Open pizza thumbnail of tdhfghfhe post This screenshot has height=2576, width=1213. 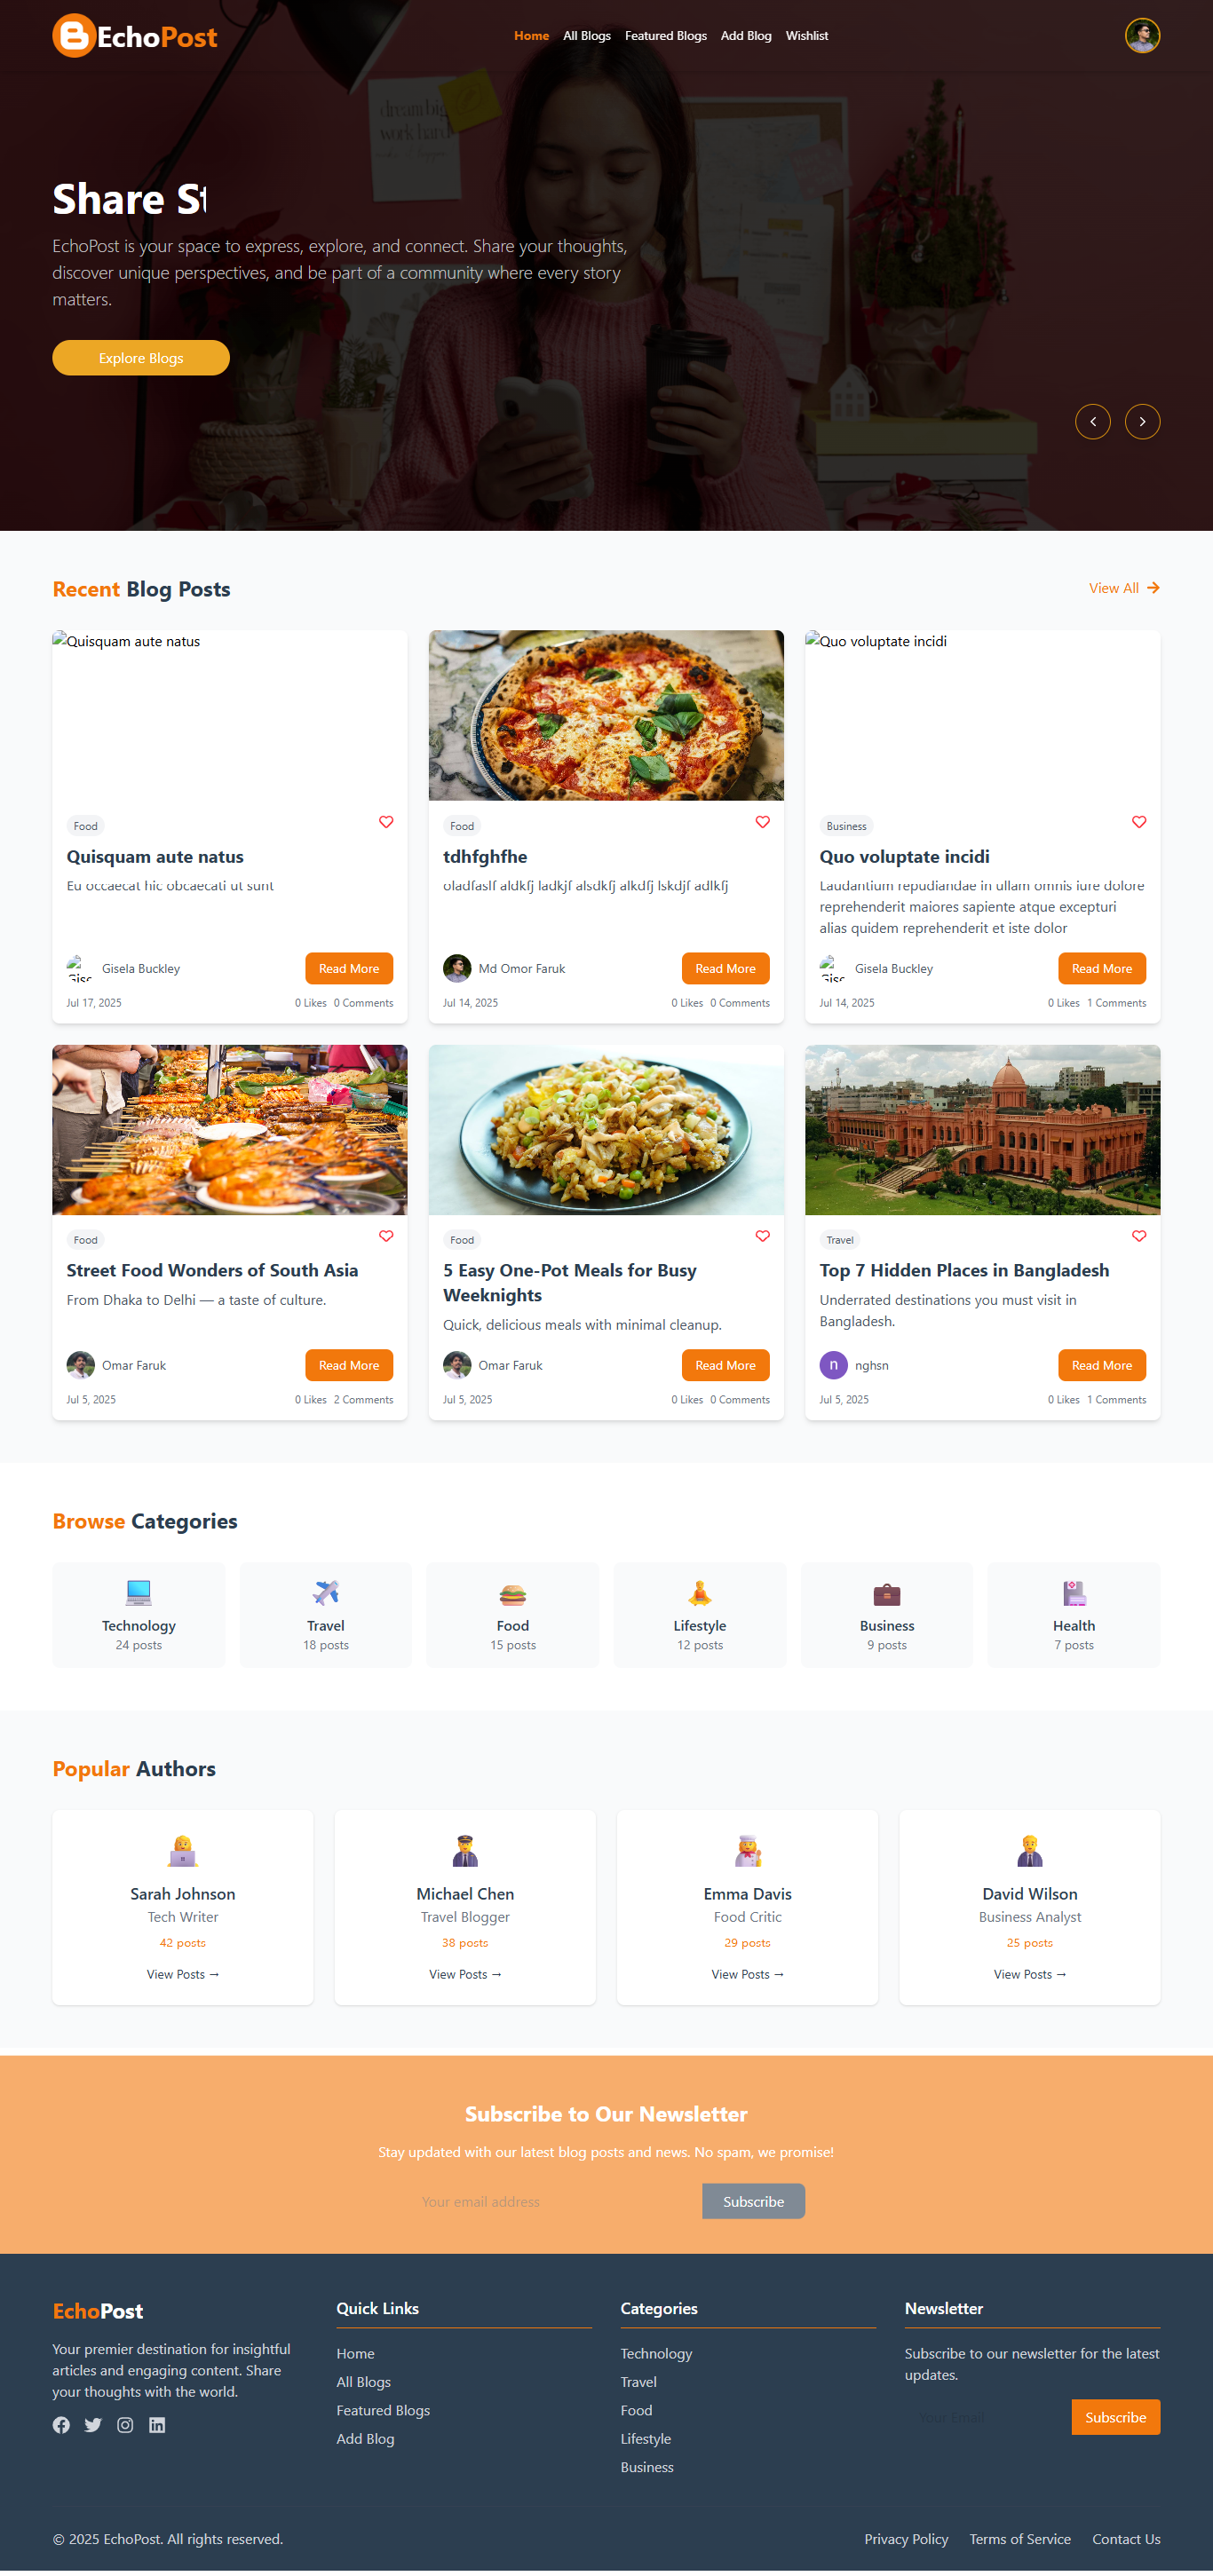coord(606,715)
